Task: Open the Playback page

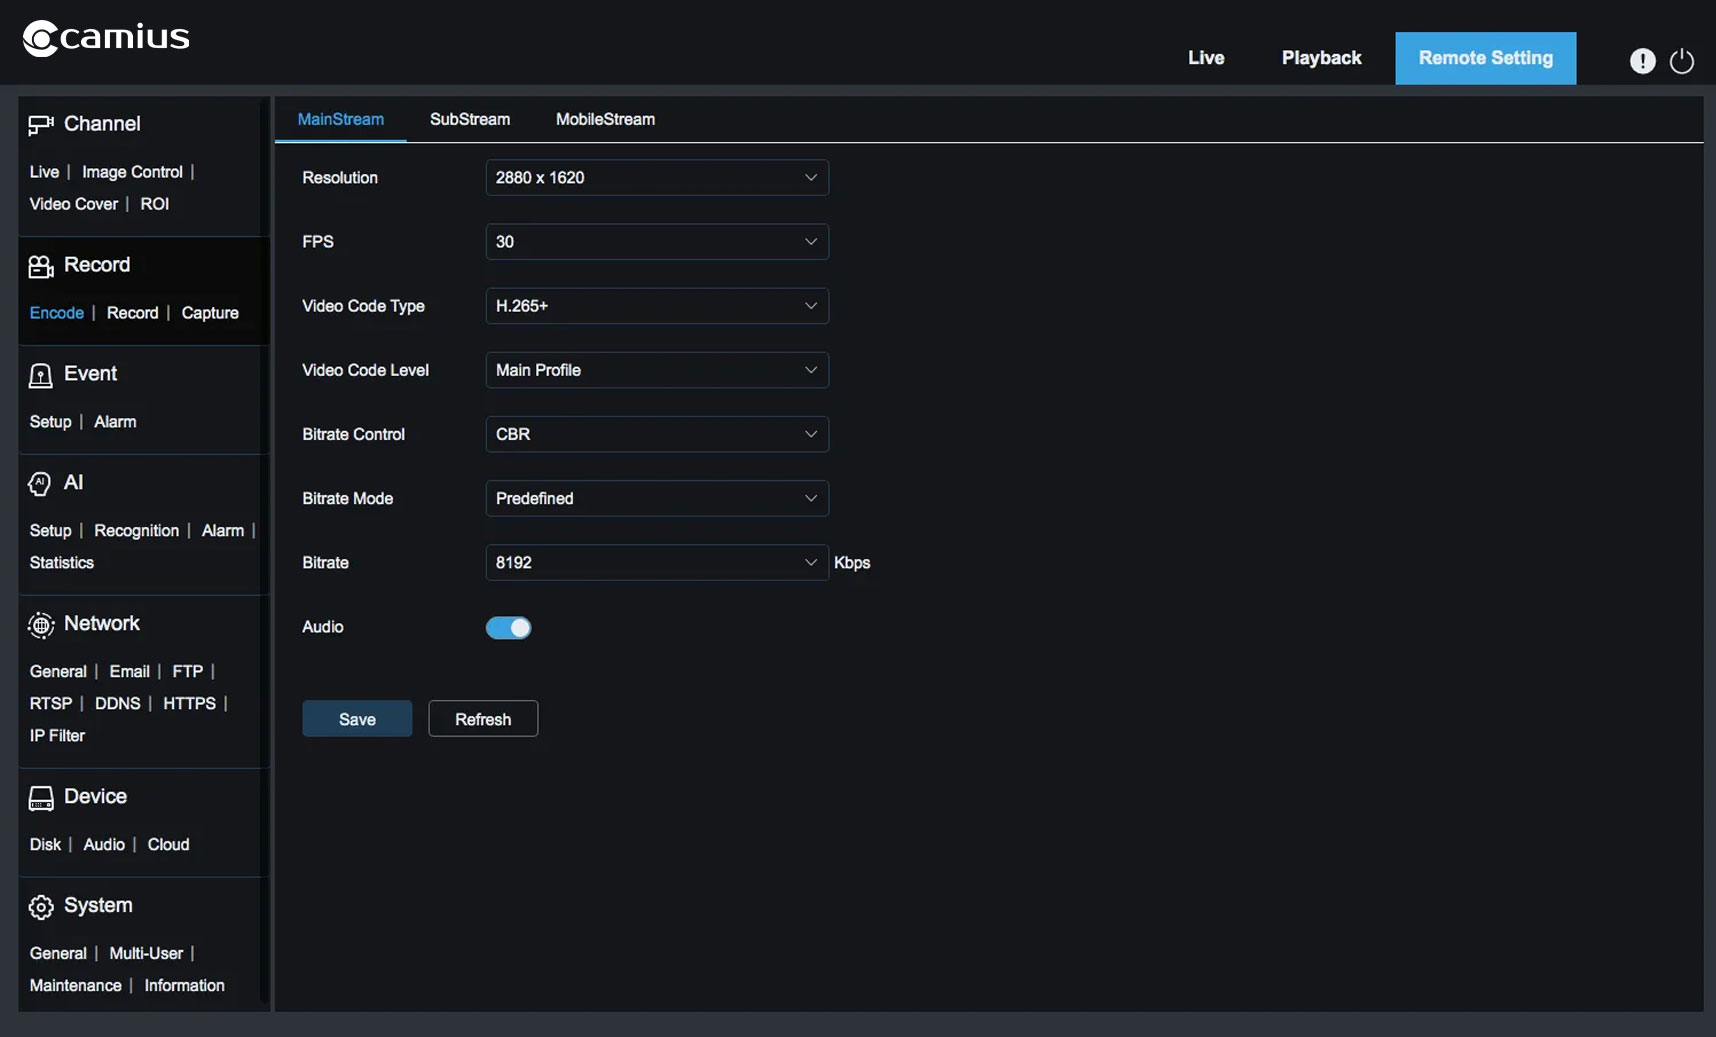Action: point(1321,58)
